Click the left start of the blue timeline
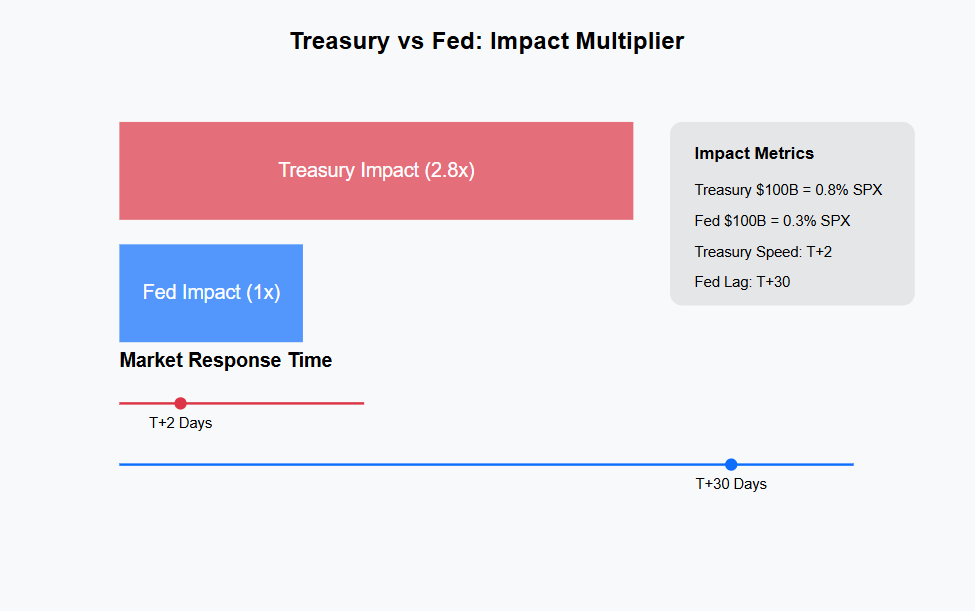This screenshot has height=611, width=975. pyautogui.click(x=122, y=464)
